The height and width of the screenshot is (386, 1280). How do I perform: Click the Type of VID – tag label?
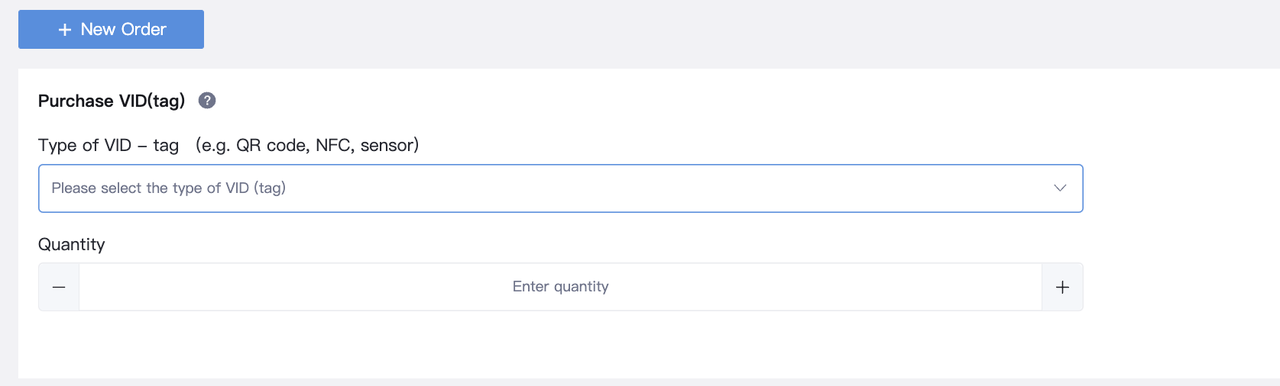pos(109,145)
